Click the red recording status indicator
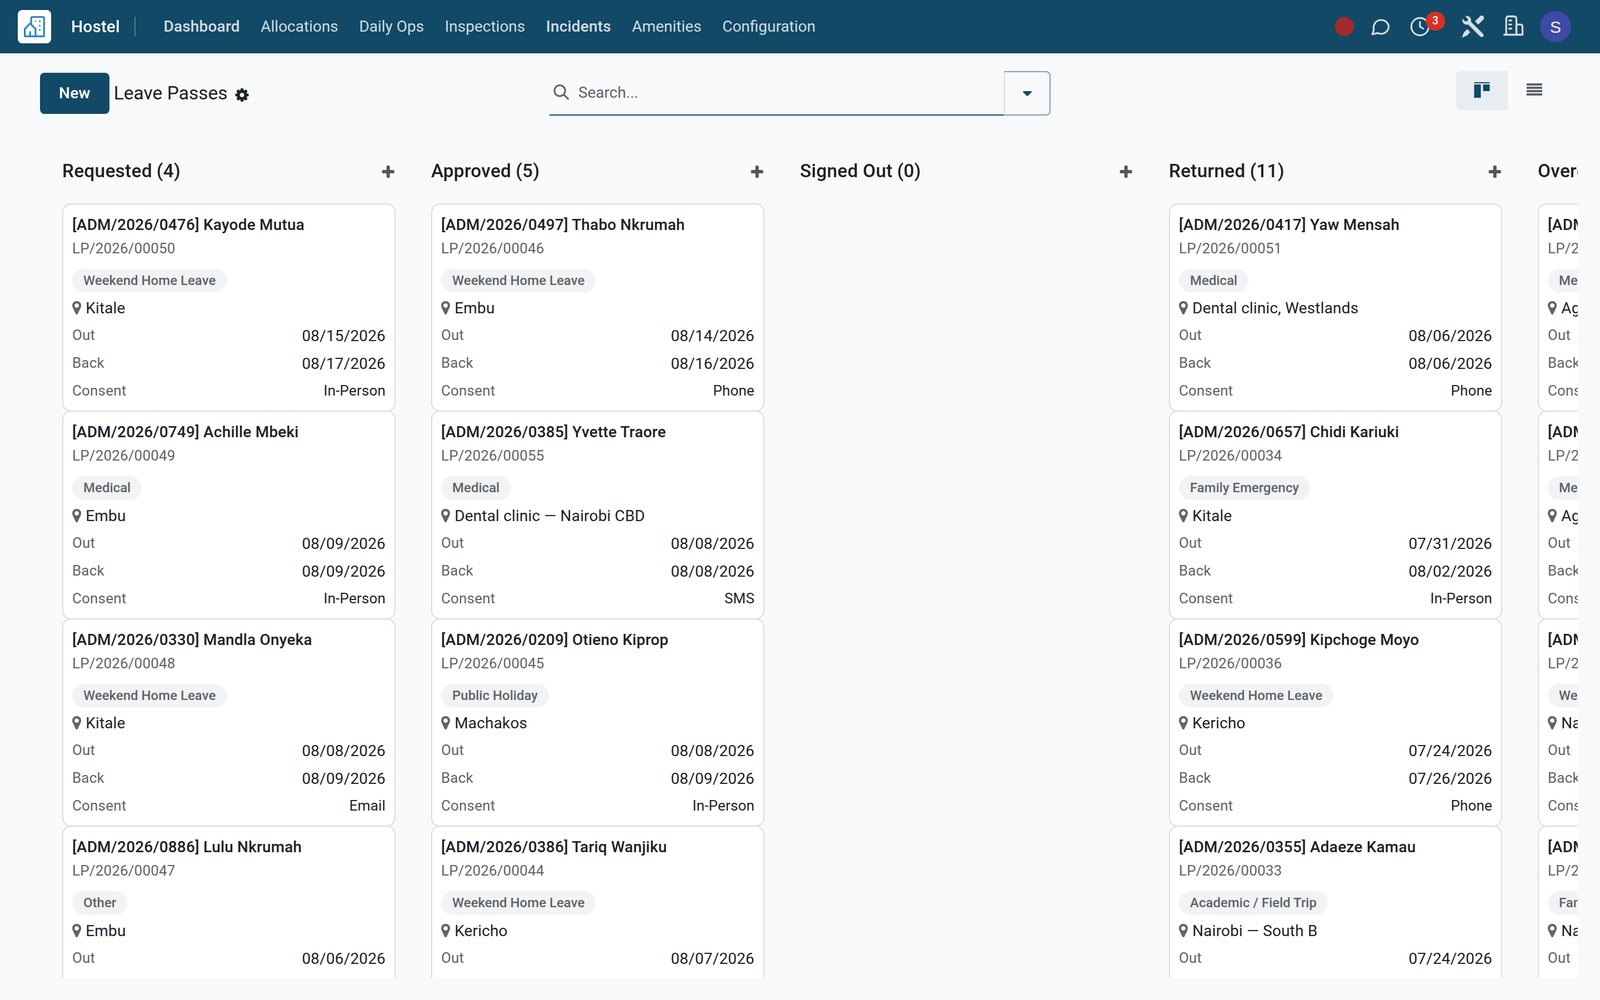Image resolution: width=1600 pixels, height=1000 pixels. coord(1344,27)
